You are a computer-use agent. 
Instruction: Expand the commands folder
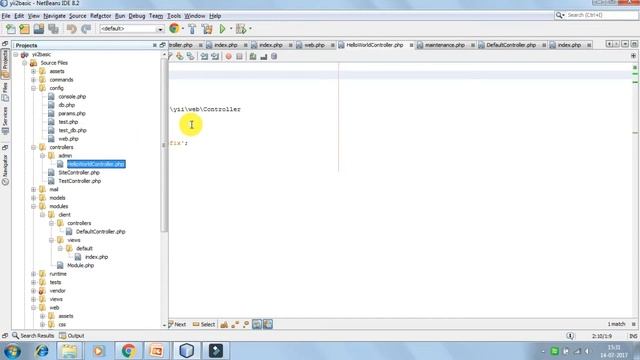[x=33, y=80]
